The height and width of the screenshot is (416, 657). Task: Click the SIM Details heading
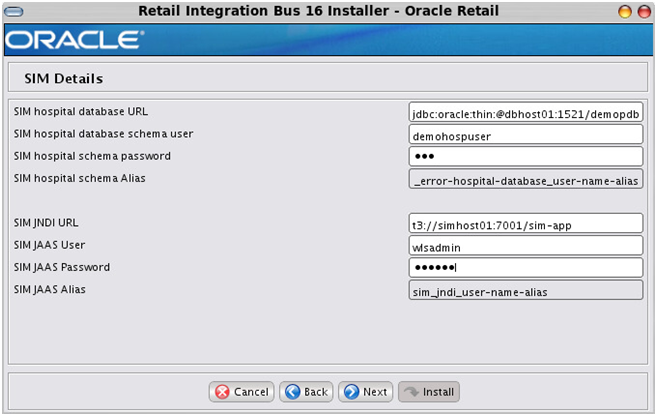click(63, 79)
